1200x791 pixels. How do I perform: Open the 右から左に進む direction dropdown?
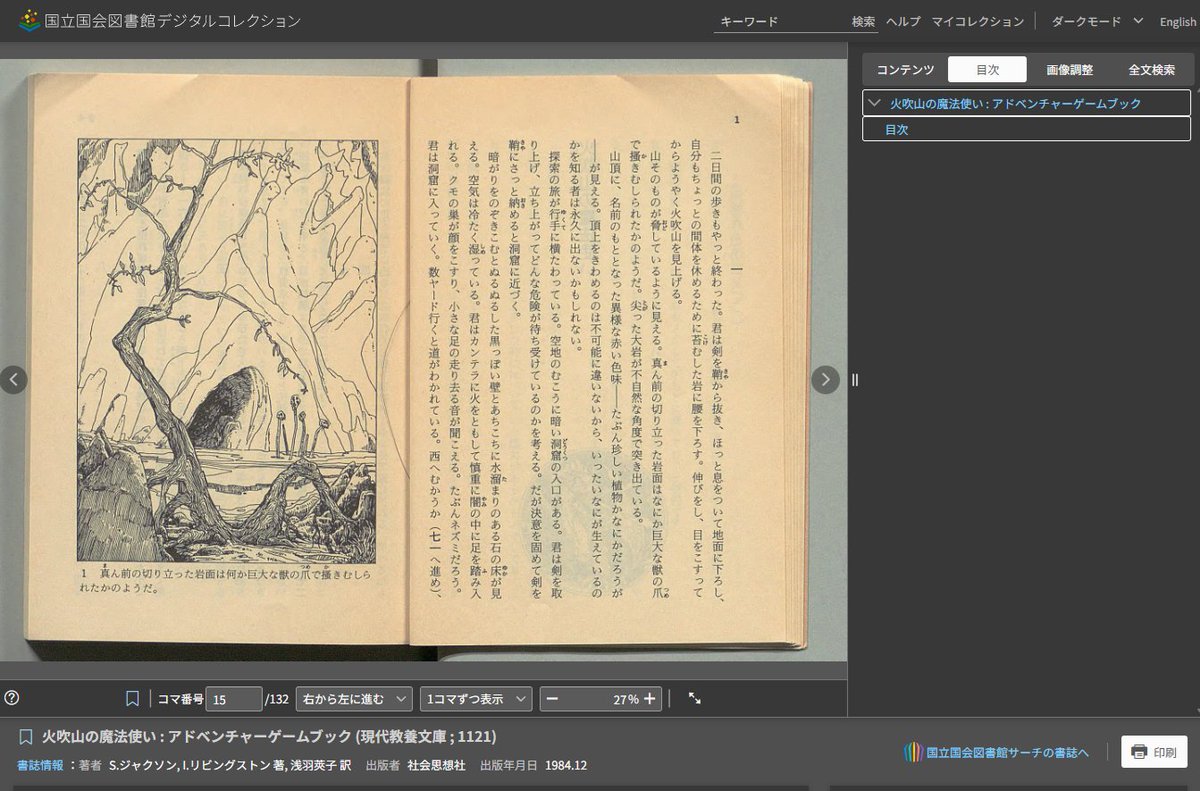[x=354, y=699]
